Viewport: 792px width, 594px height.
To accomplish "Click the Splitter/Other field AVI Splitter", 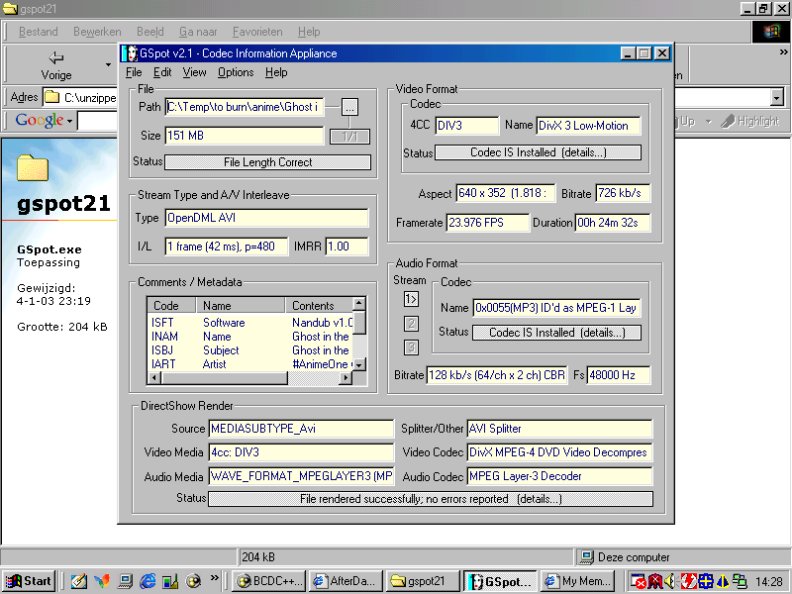I will point(560,428).
